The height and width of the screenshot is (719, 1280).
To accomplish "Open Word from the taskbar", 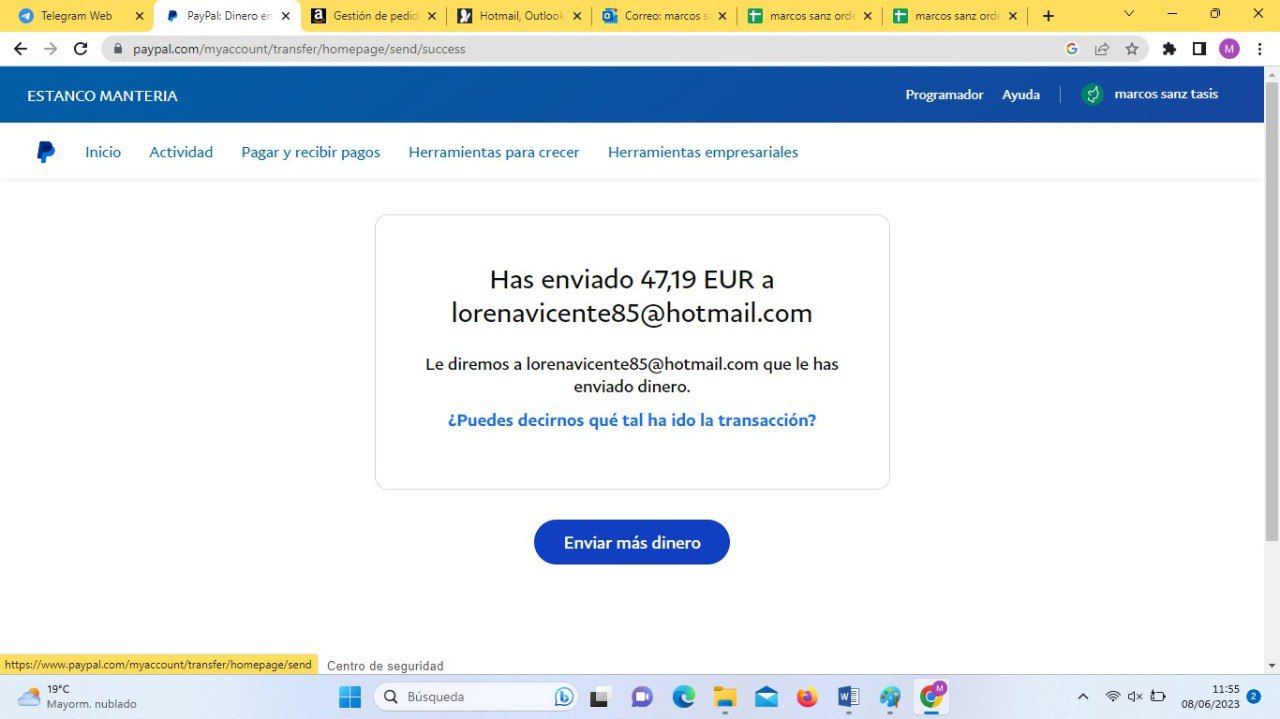I will (x=848, y=697).
